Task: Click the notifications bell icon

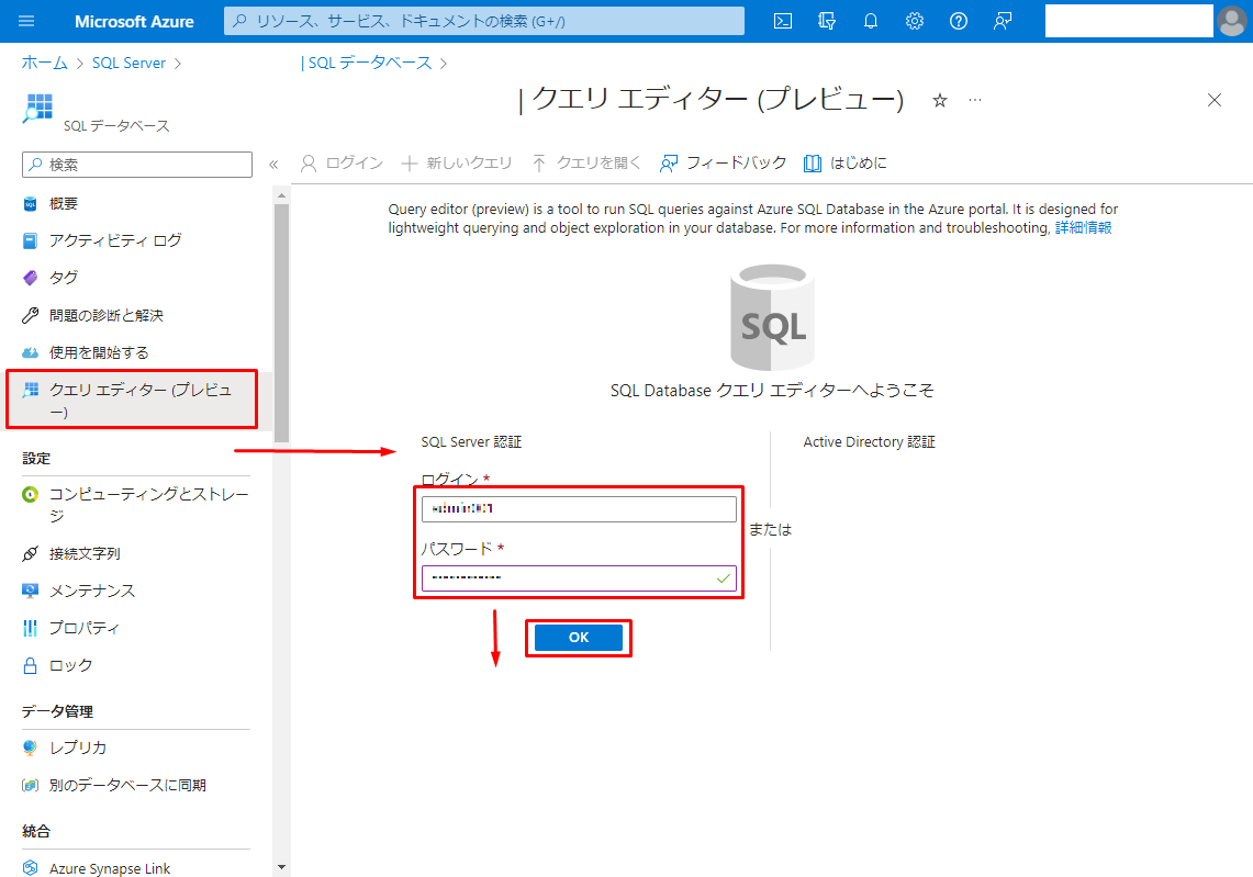Action: coord(871,21)
